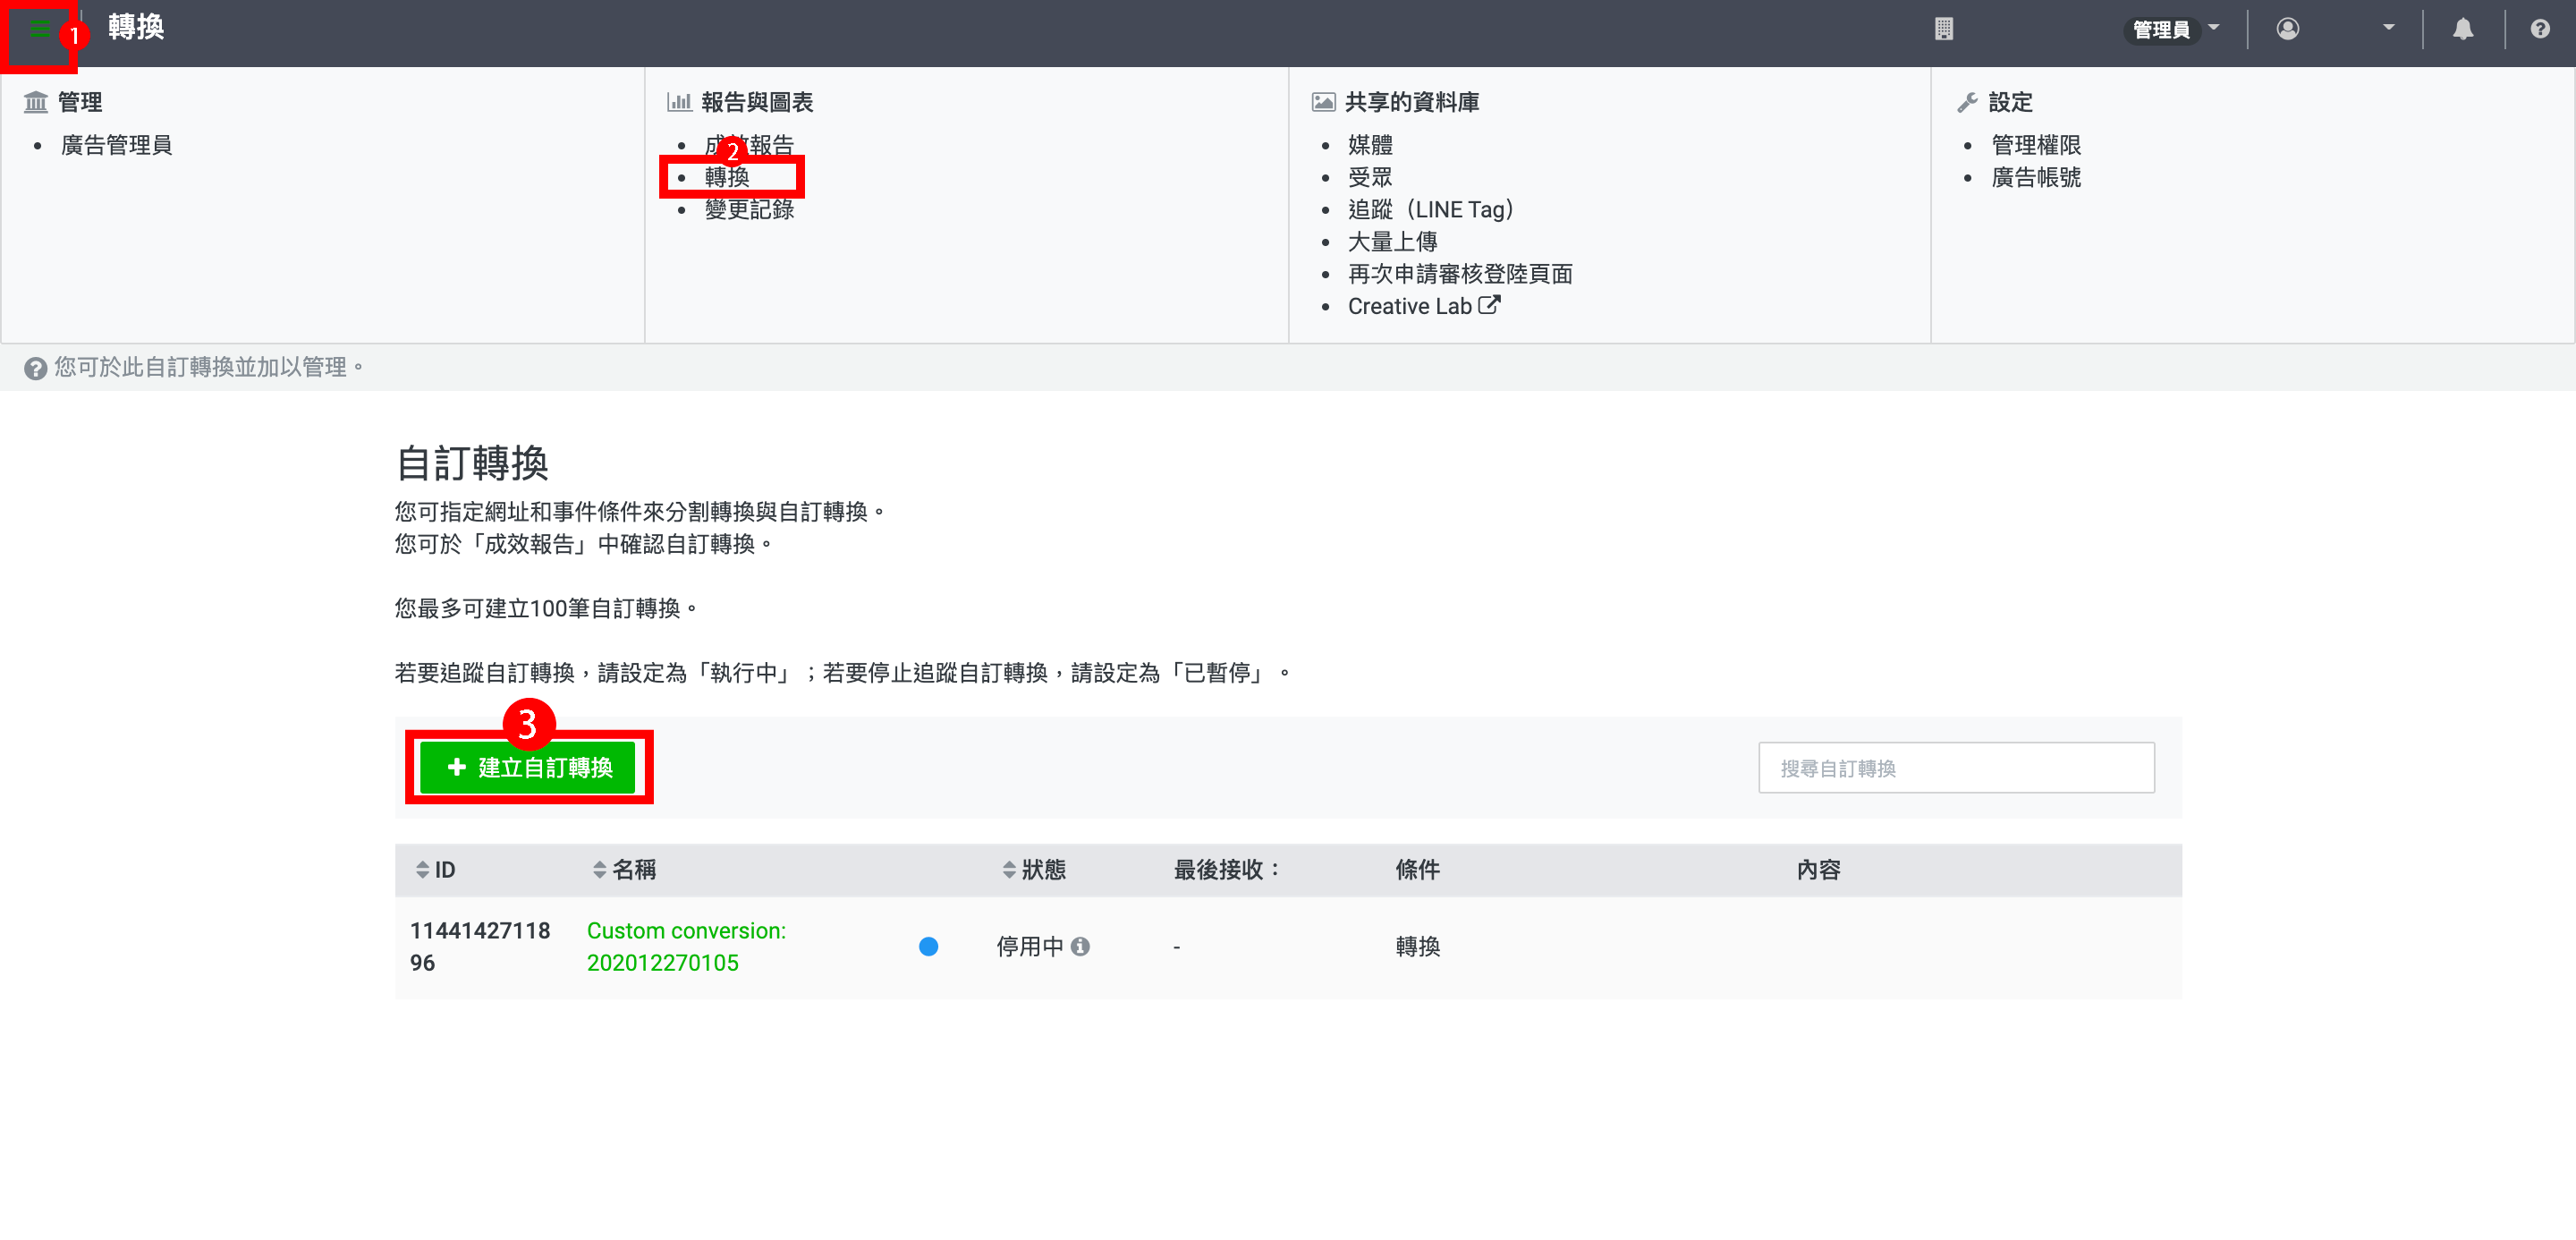Sort table by ID column arrows
The width and height of the screenshot is (2576, 1240).
pos(422,870)
